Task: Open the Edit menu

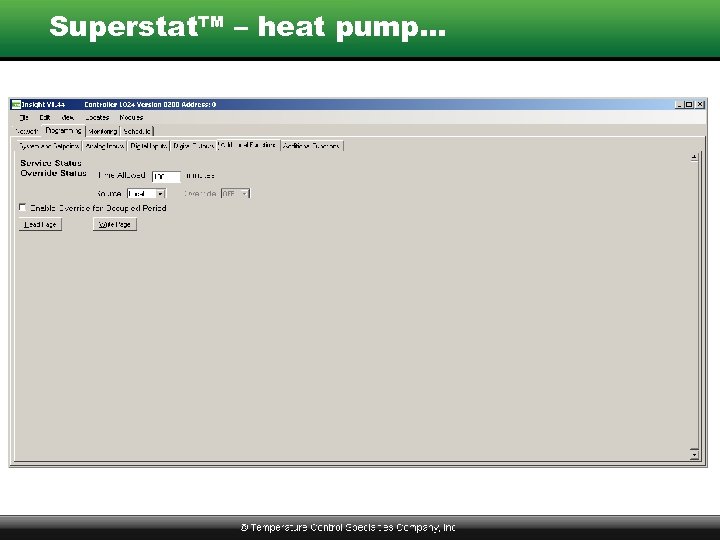Action: click(x=45, y=118)
